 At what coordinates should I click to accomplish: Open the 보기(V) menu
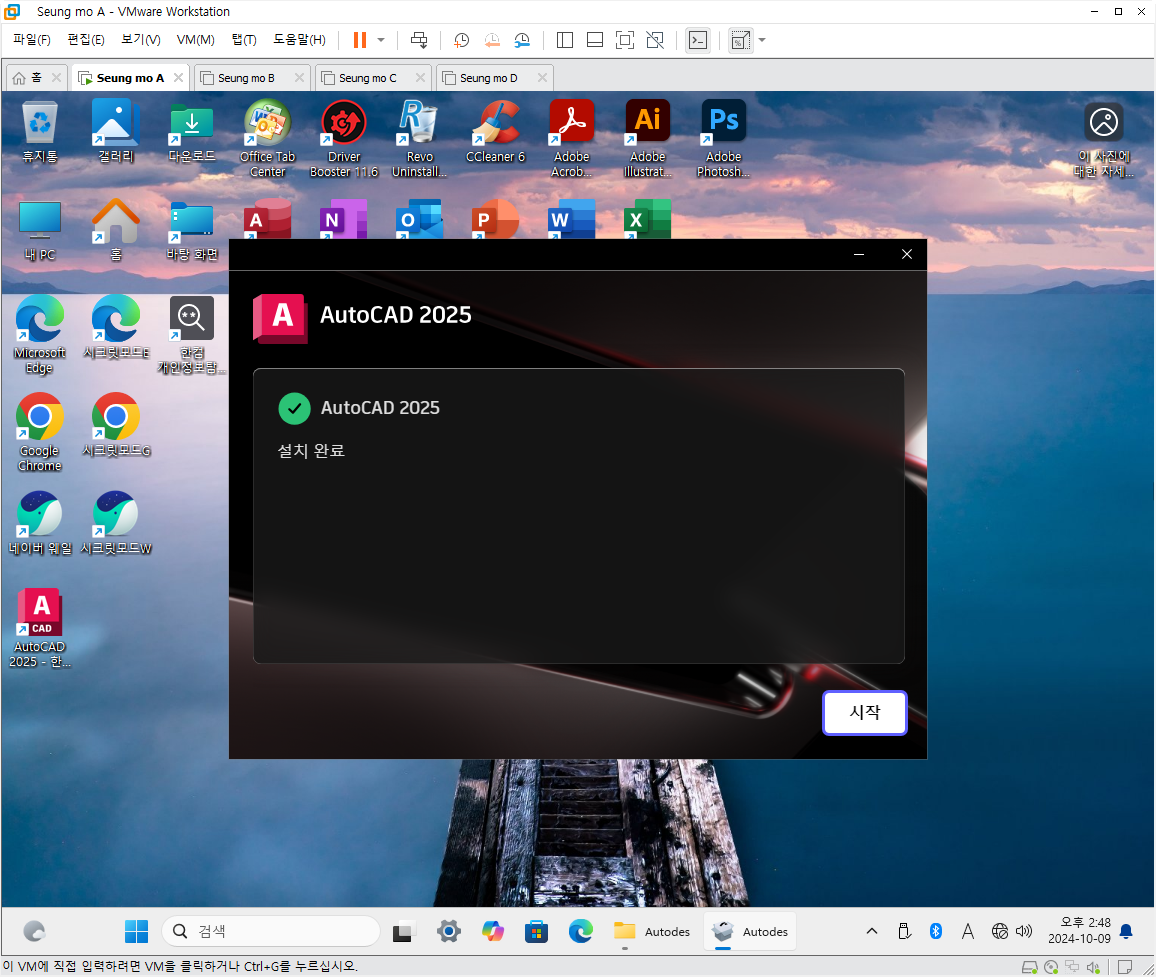click(141, 40)
